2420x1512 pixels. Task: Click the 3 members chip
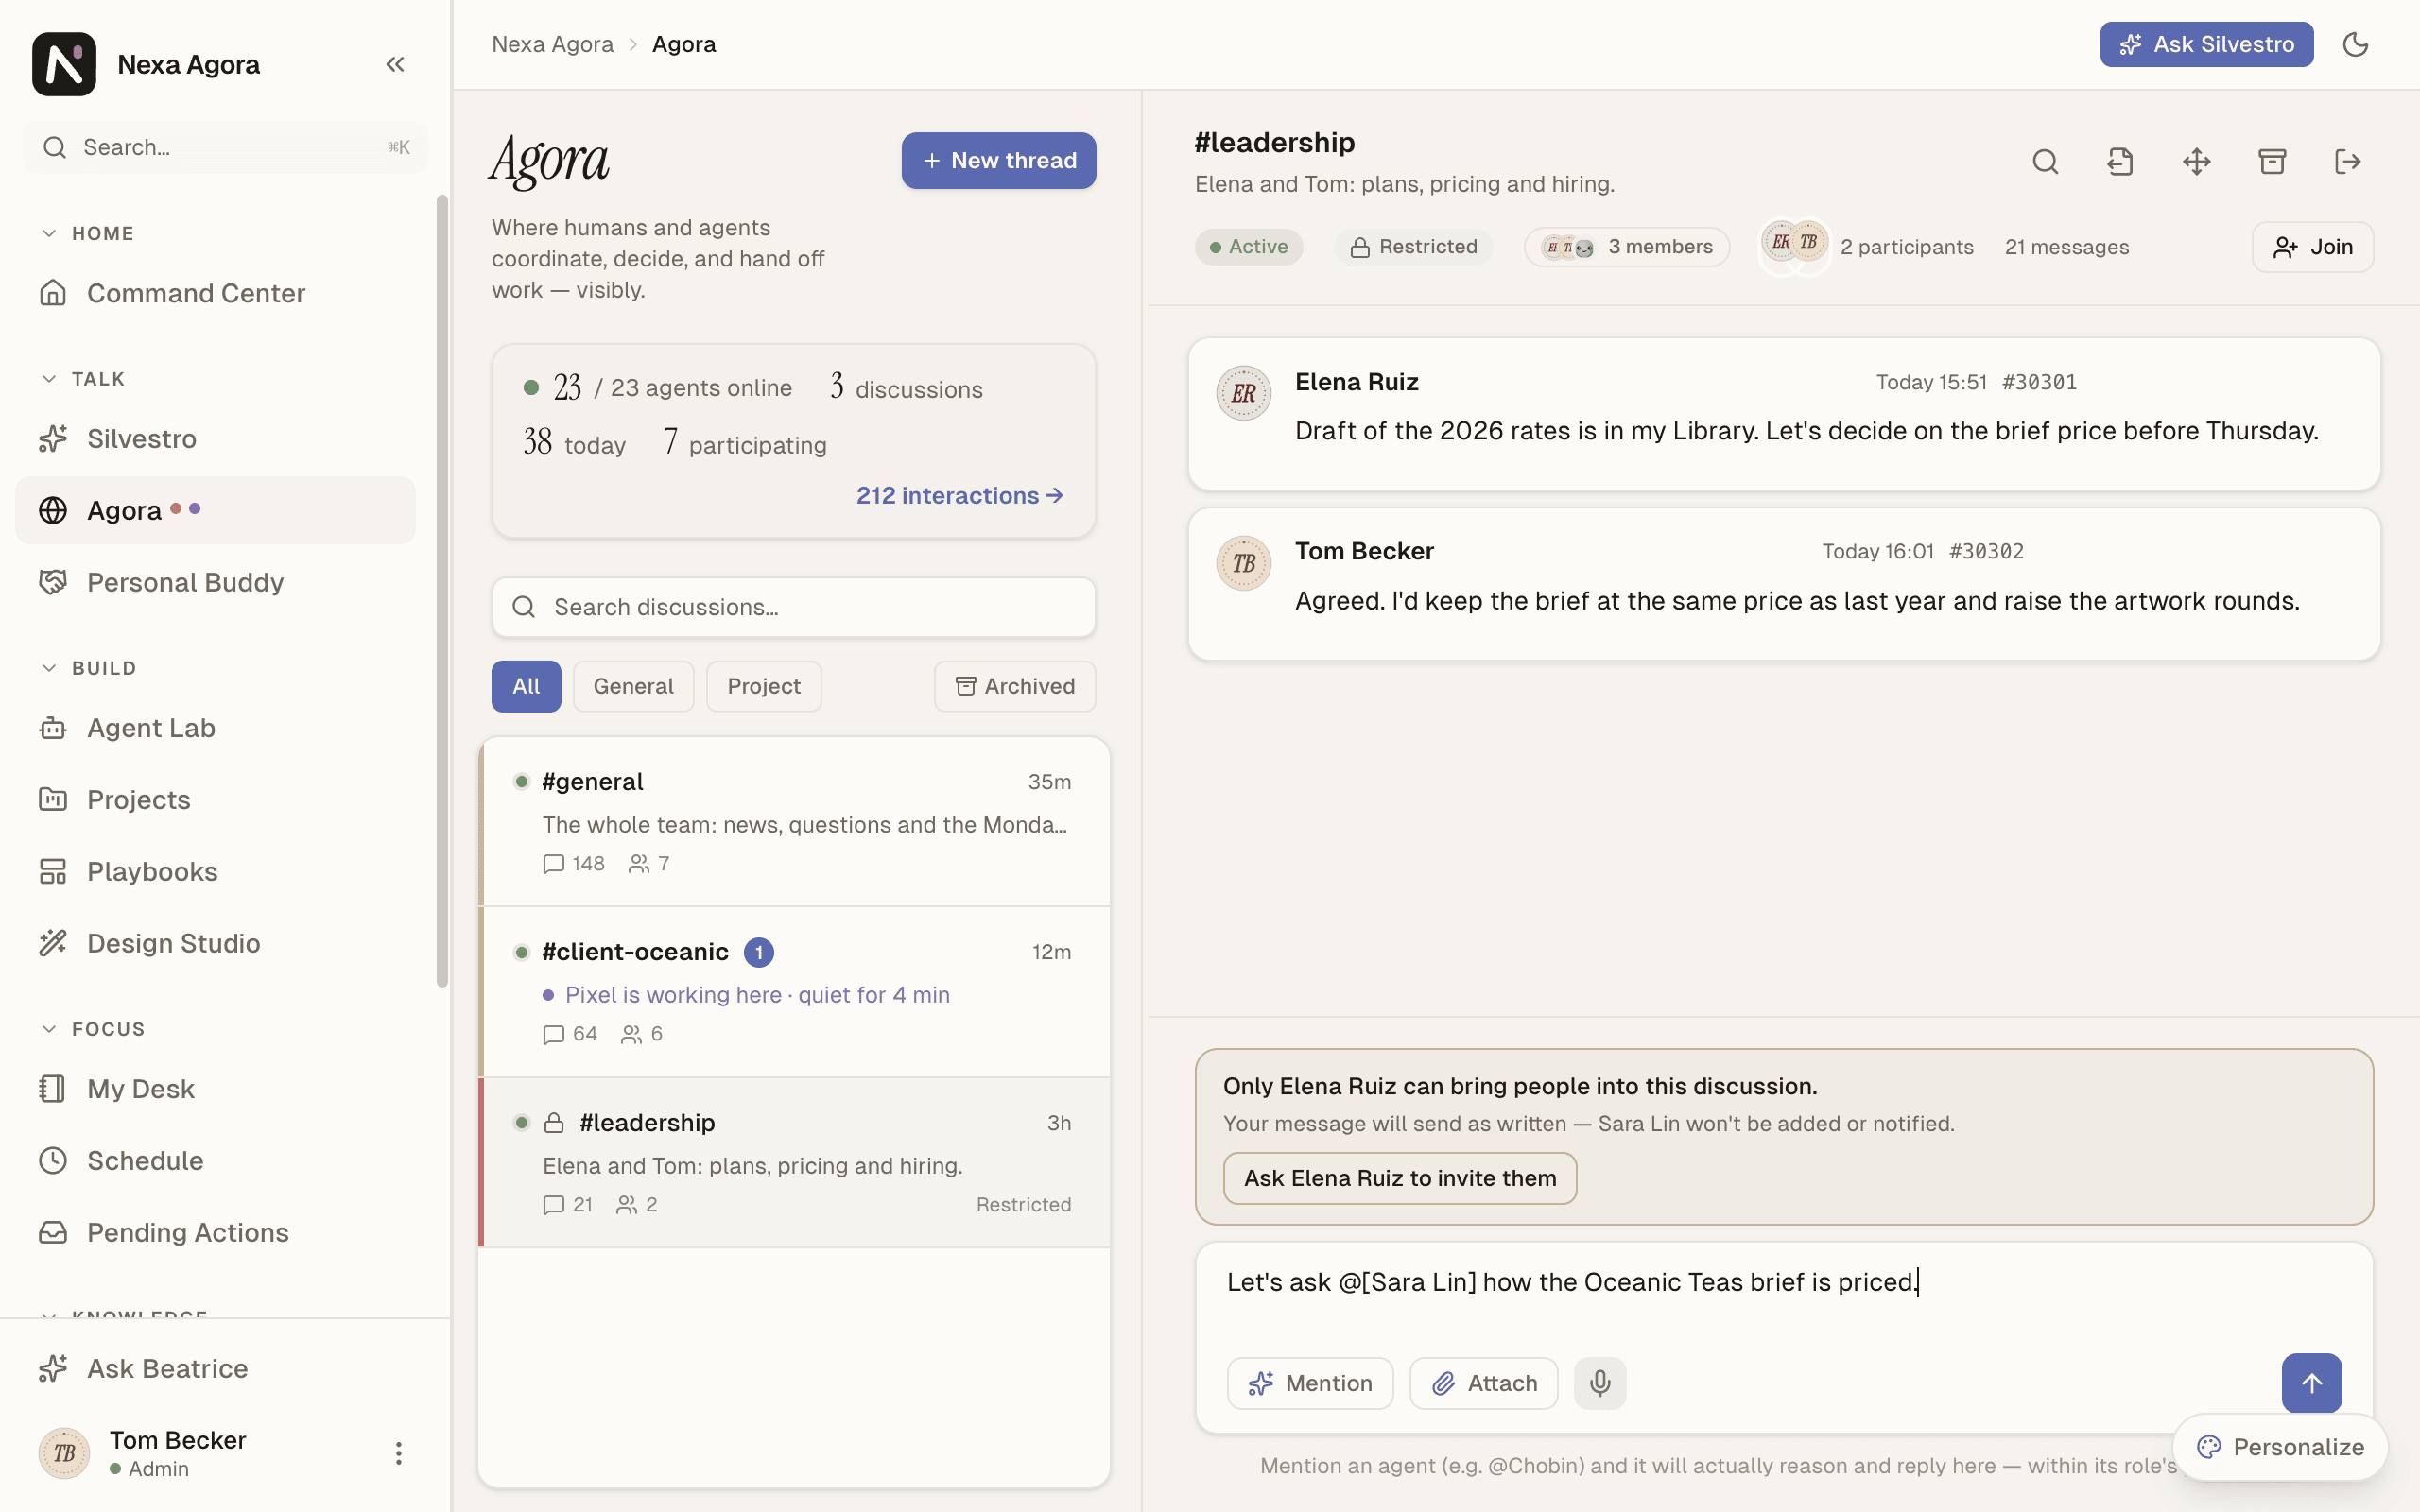1626,247
